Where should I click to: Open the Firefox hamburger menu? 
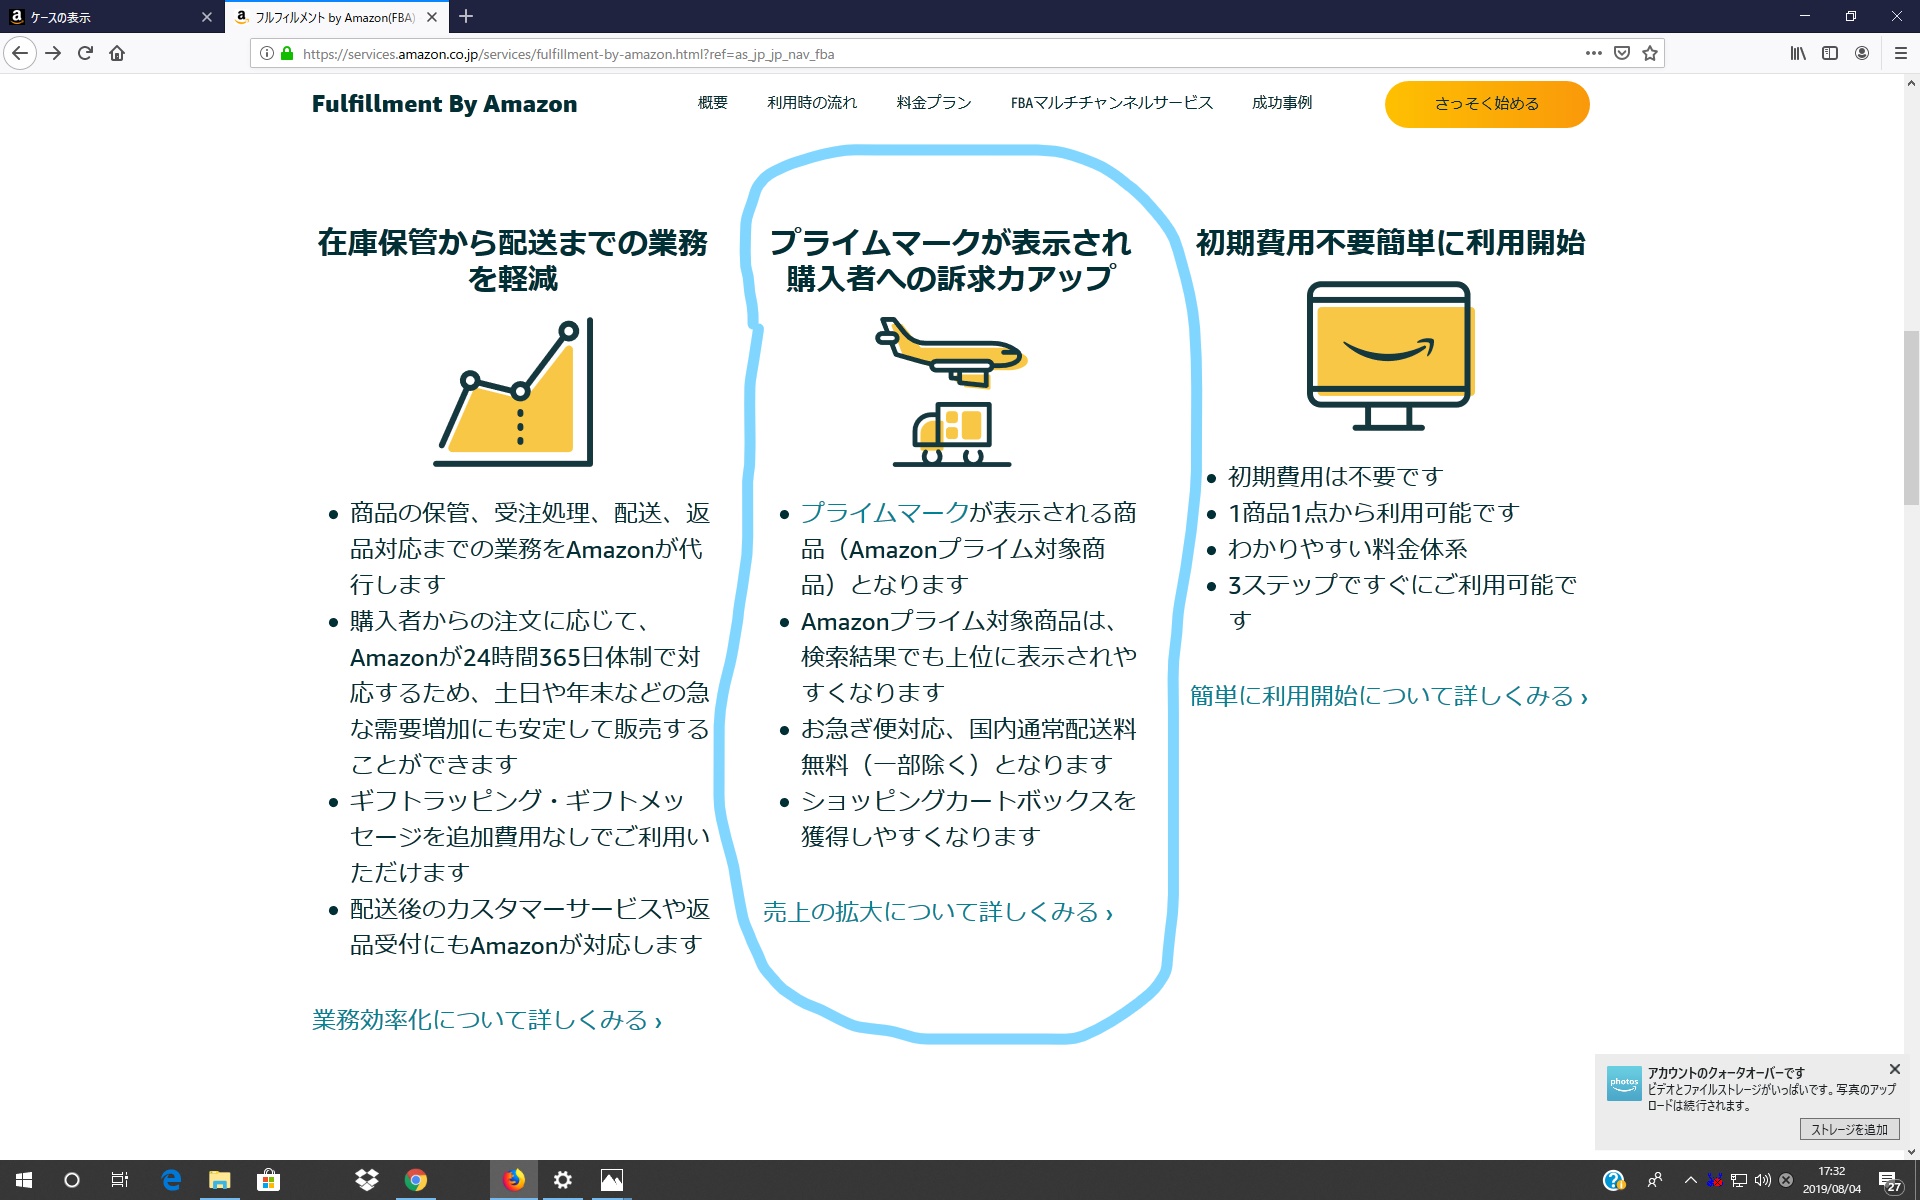1901,53
